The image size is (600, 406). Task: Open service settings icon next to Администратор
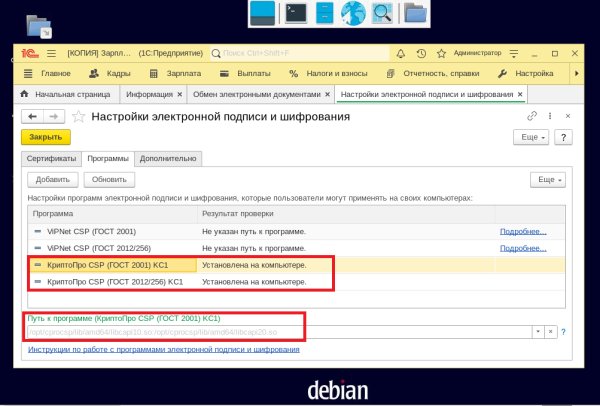pyautogui.click(x=514, y=54)
